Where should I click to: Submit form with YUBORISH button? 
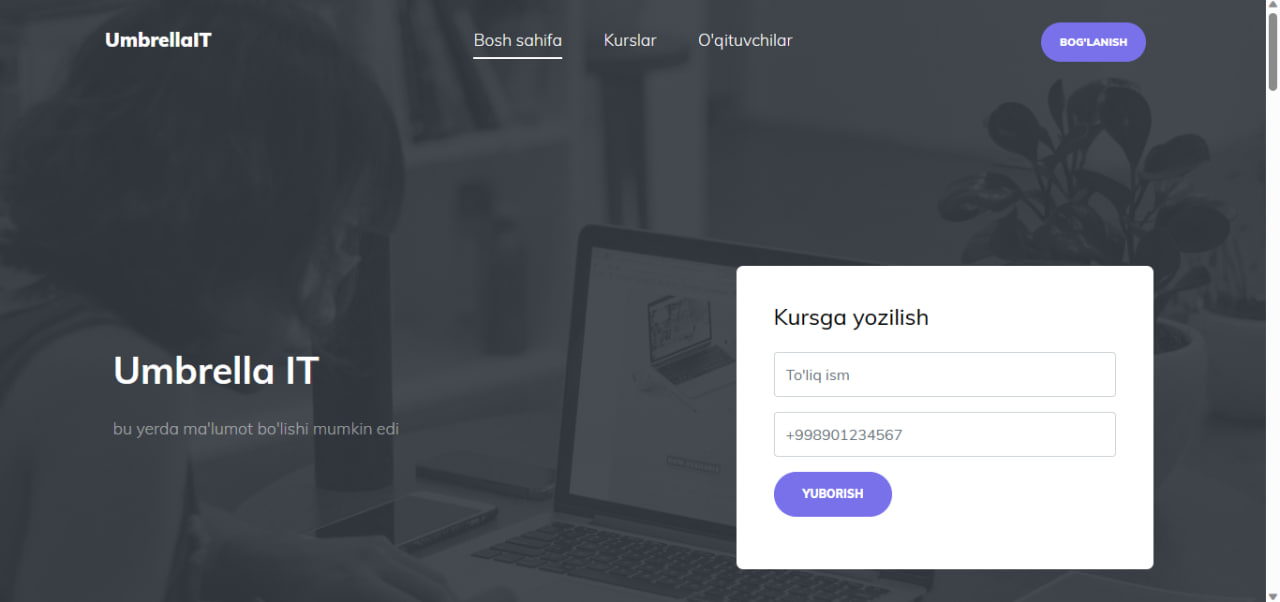833,494
